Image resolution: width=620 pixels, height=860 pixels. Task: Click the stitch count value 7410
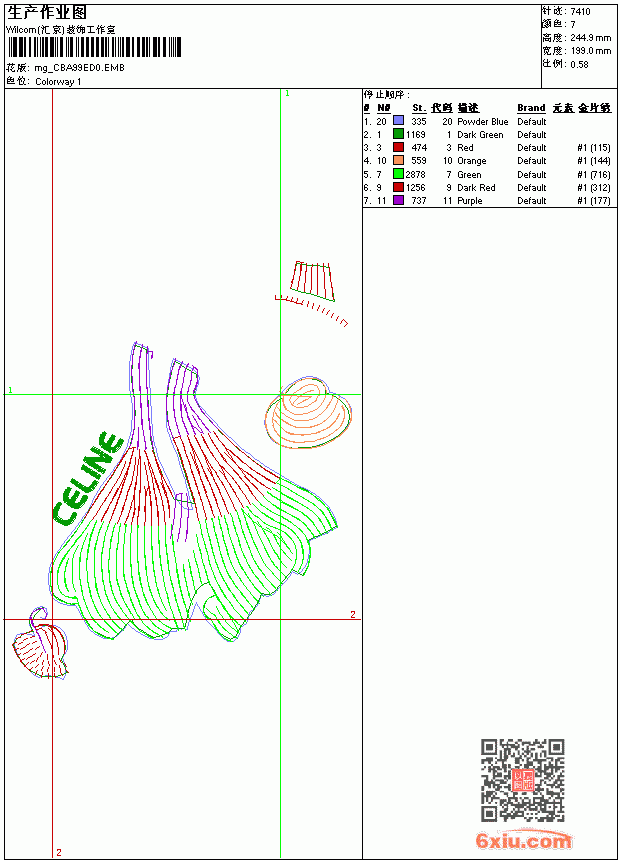click(580, 12)
